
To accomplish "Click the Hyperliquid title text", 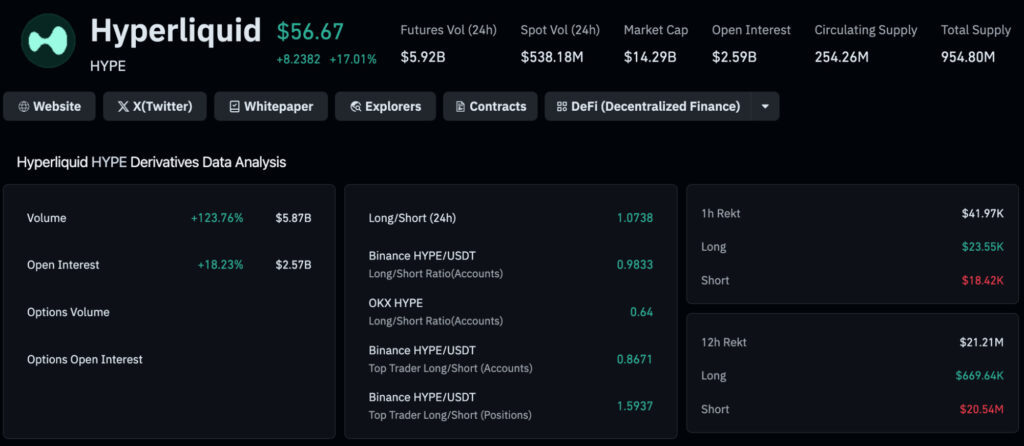I will [x=176, y=31].
